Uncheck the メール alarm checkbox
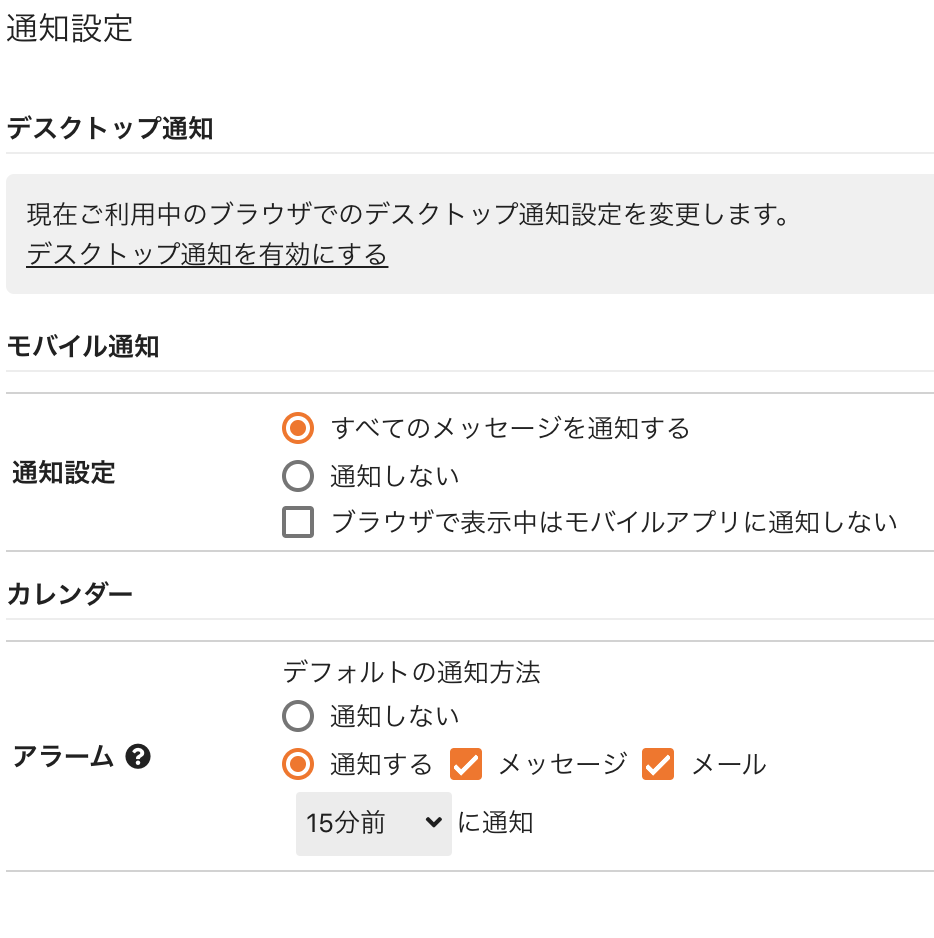Screen dimensions: 934x938 click(658, 765)
